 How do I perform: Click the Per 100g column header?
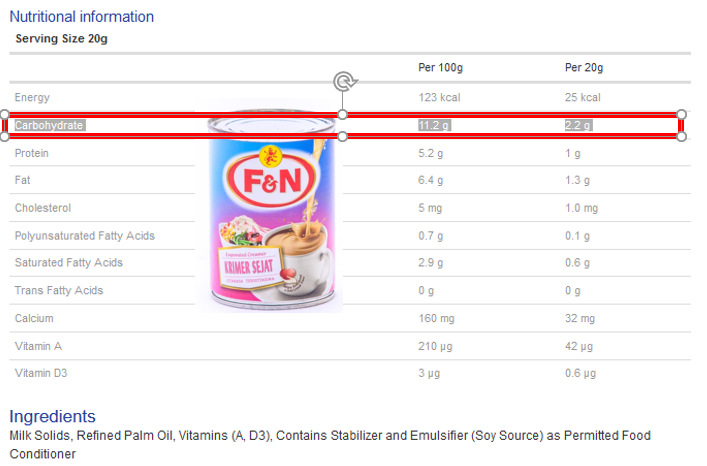click(441, 68)
